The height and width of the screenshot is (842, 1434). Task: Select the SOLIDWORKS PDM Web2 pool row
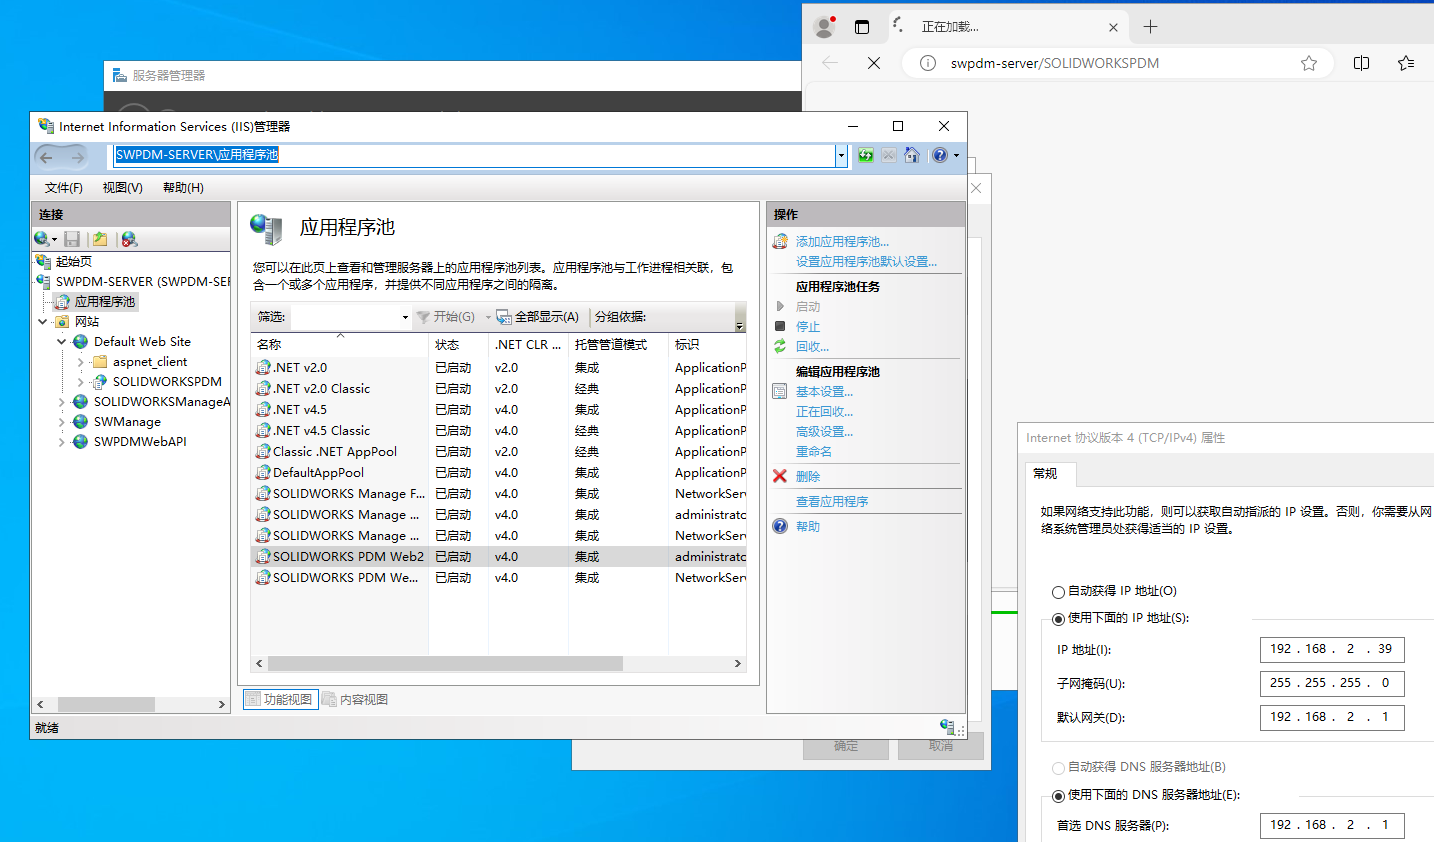click(x=498, y=557)
